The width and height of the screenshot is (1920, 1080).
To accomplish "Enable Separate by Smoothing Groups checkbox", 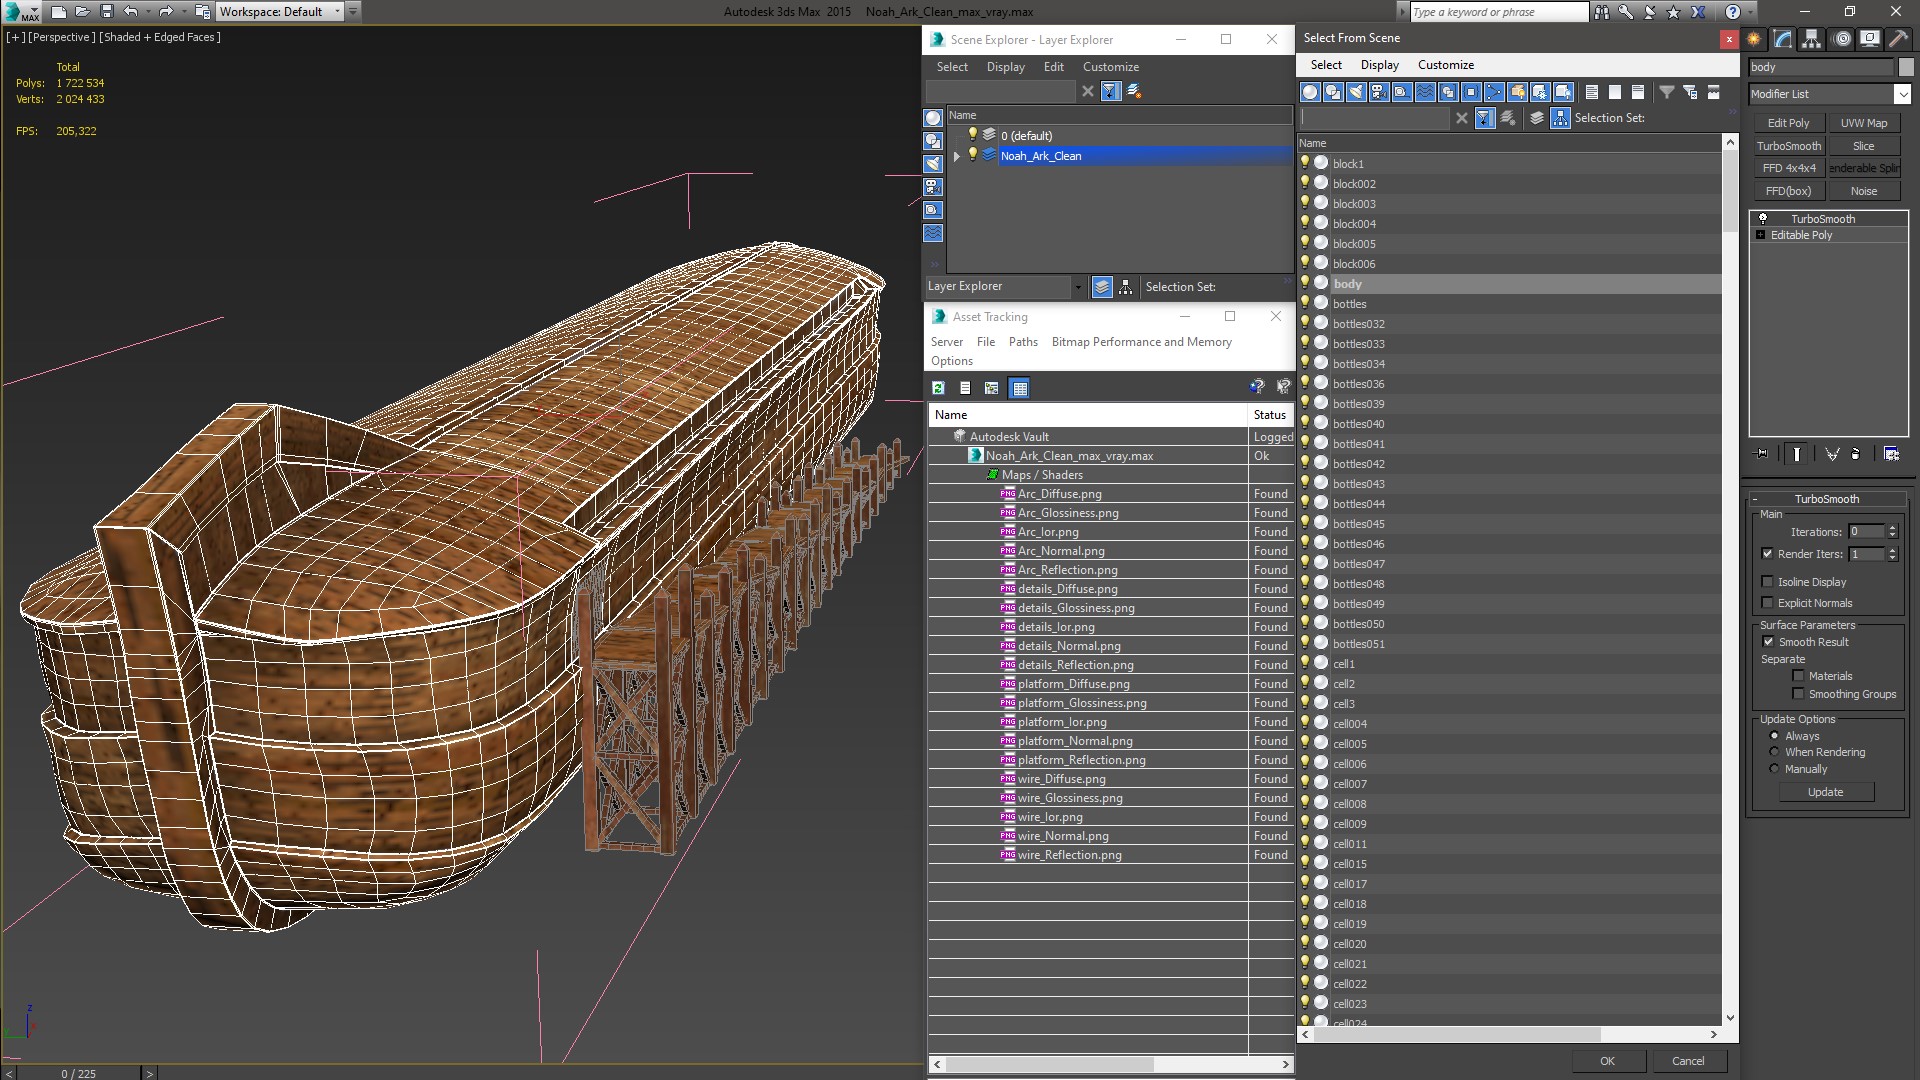I will click(1798, 694).
